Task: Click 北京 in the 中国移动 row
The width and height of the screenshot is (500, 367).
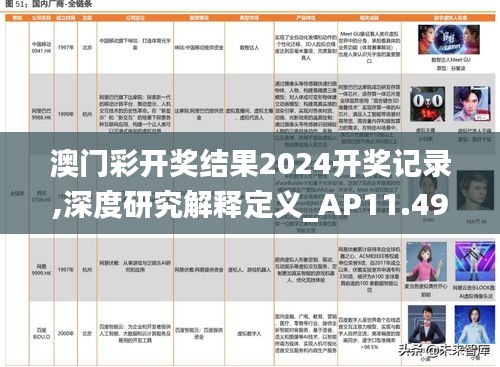Action: click(87, 47)
